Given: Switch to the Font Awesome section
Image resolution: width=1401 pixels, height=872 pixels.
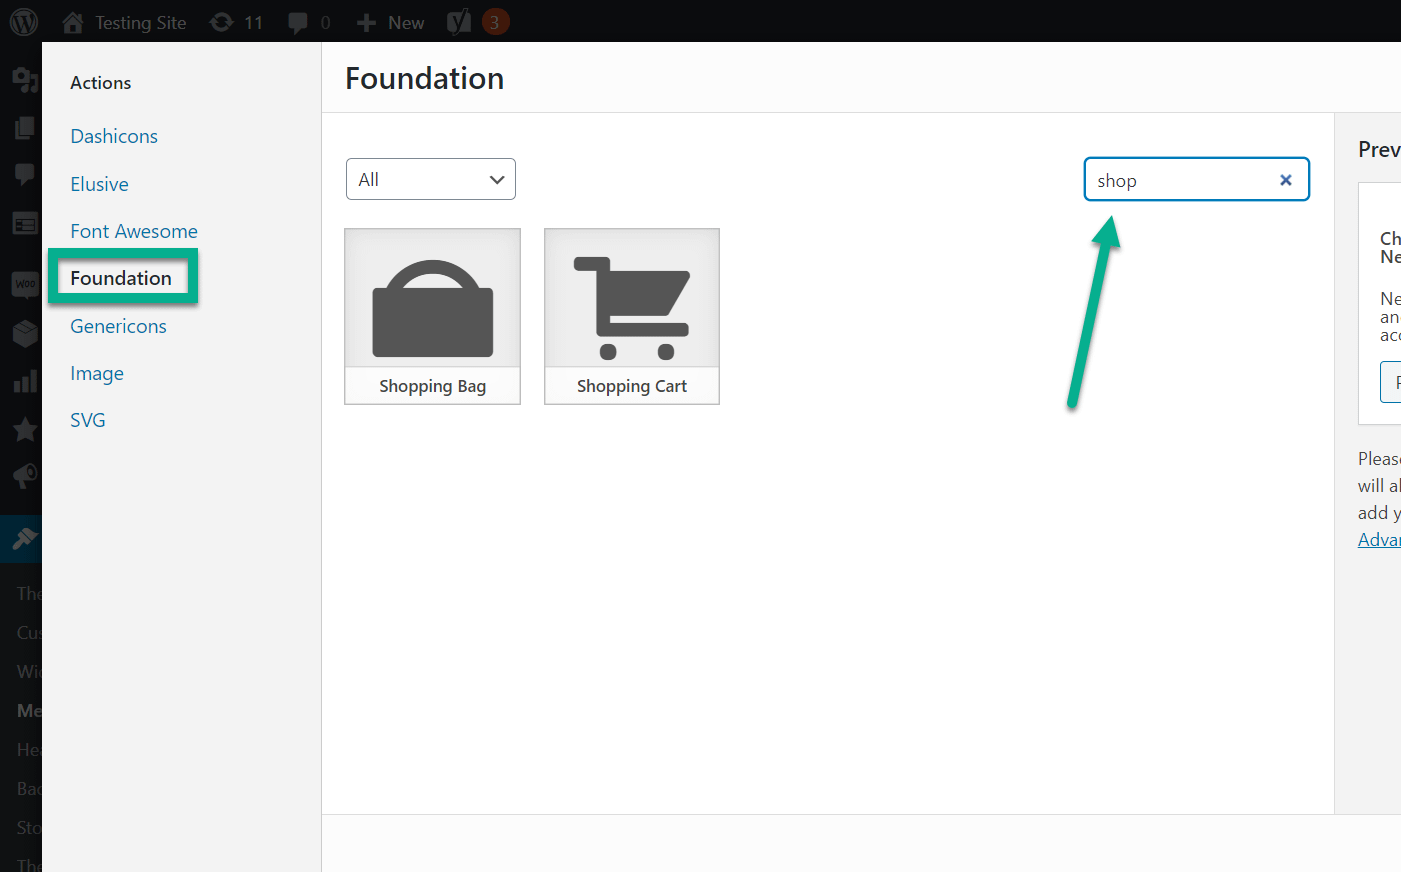Looking at the screenshot, I should click(x=133, y=231).
